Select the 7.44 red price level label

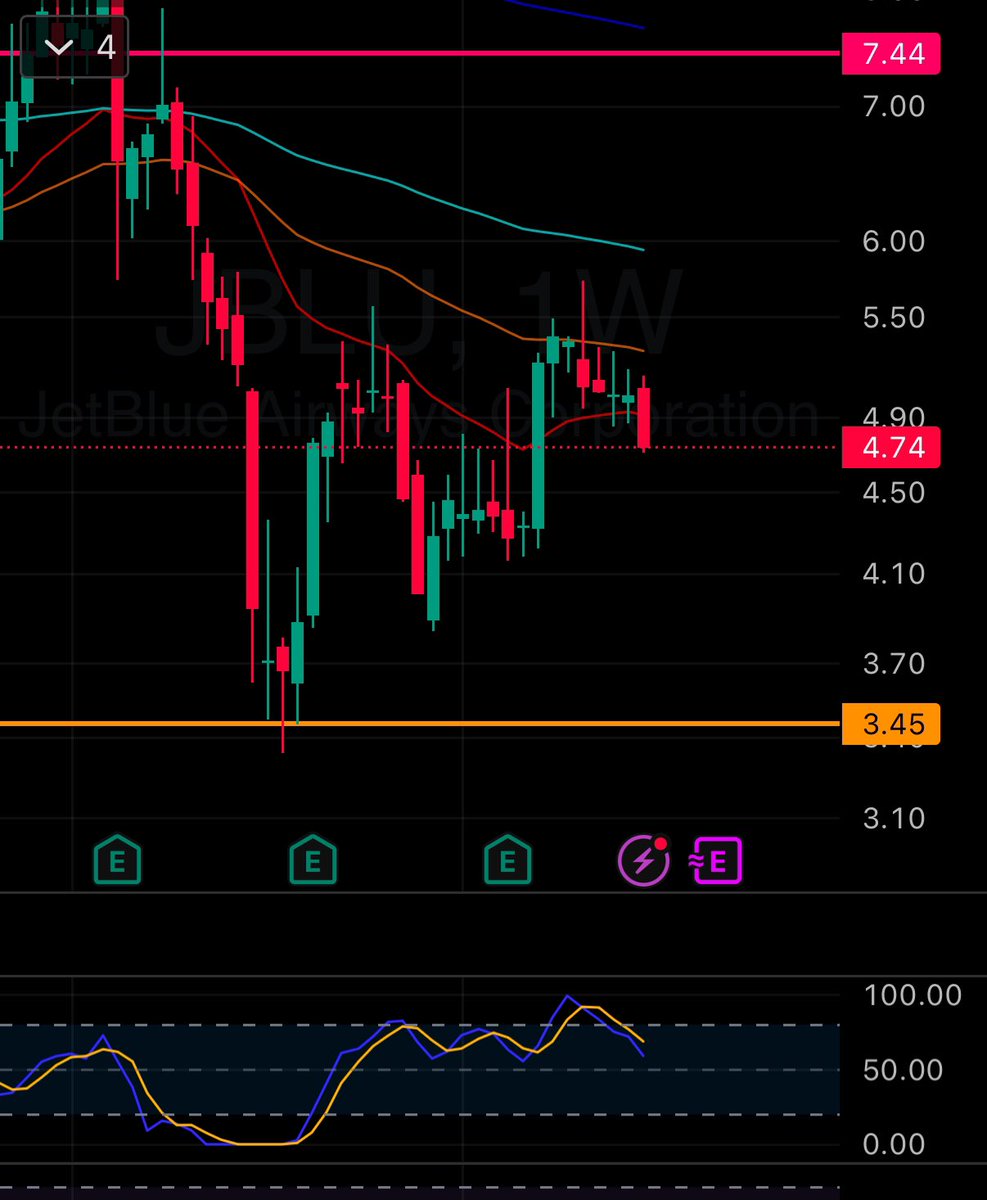coord(892,53)
